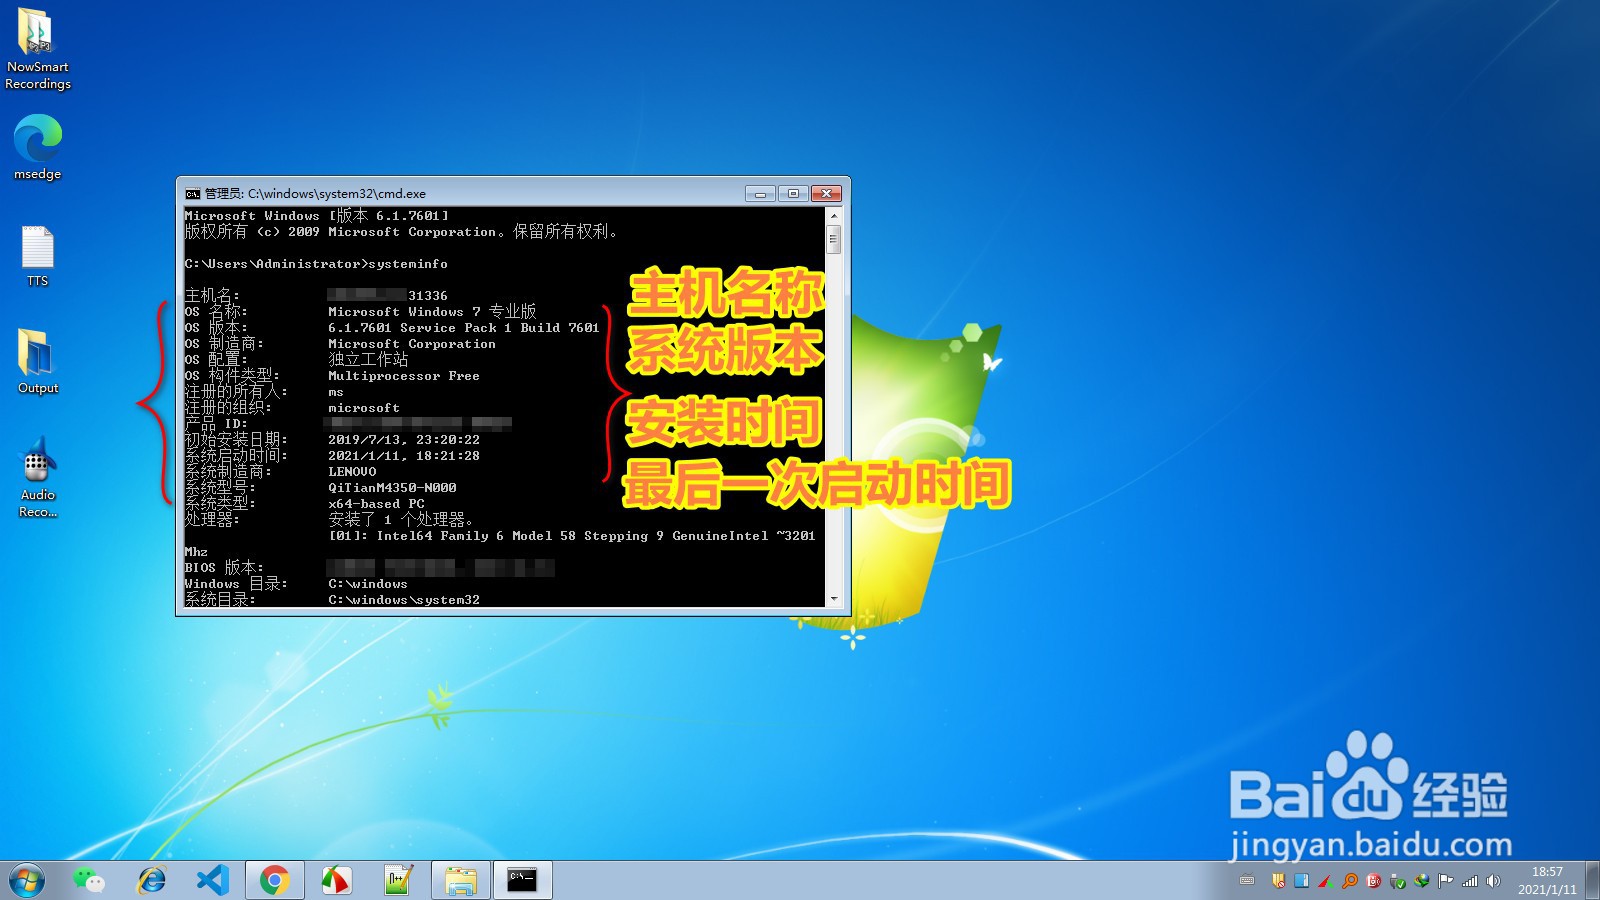Open Notepad++ from the taskbar
This screenshot has height=900, width=1600.
[x=398, y=880]
